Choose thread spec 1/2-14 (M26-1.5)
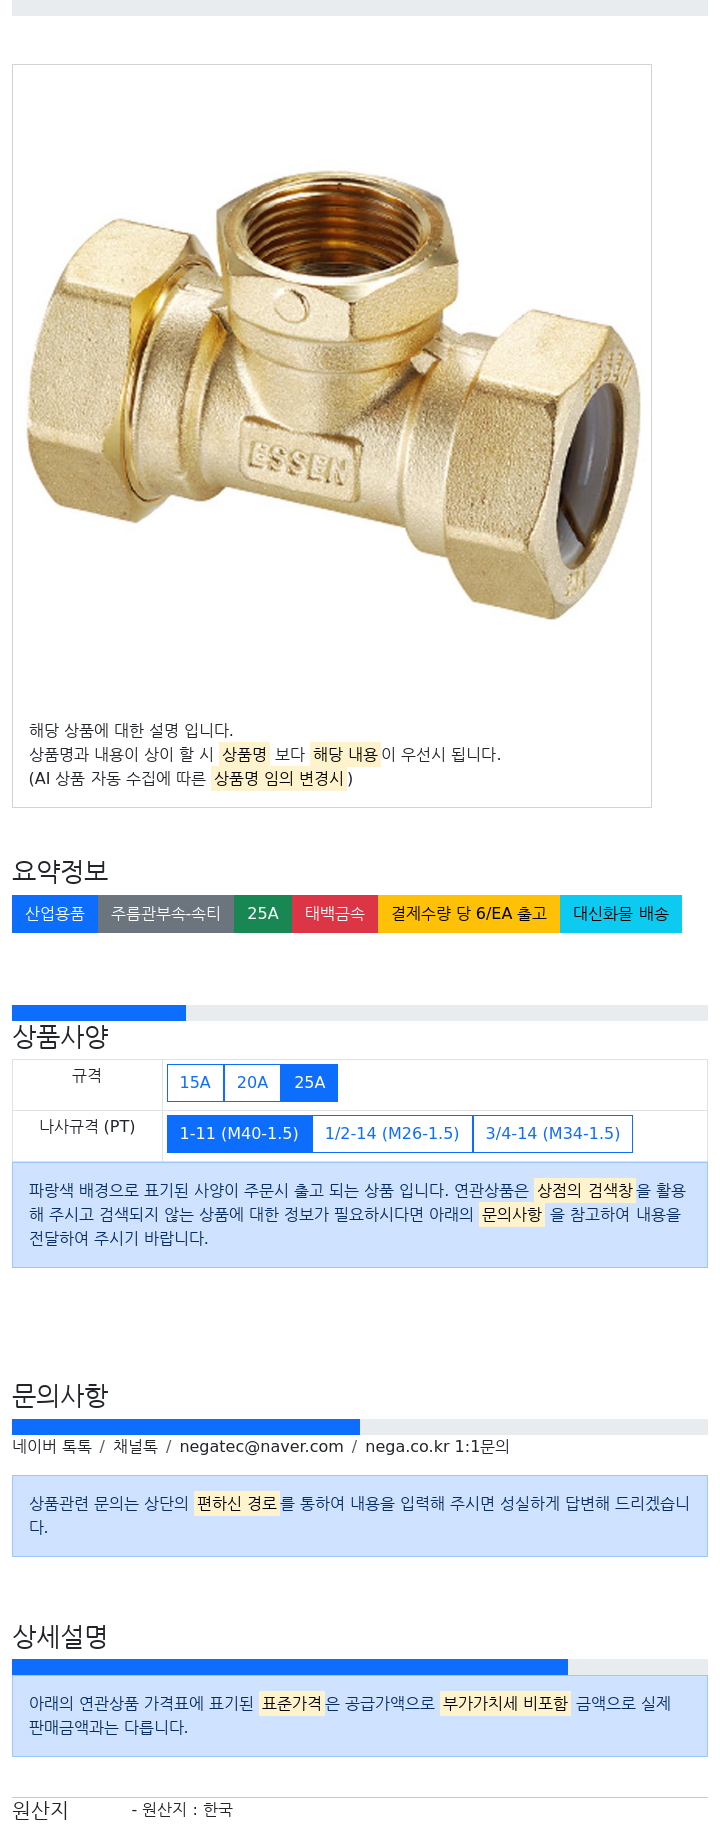This screenshot has height=1830, width=720. pyautogui.click(x=392, y=1134)
